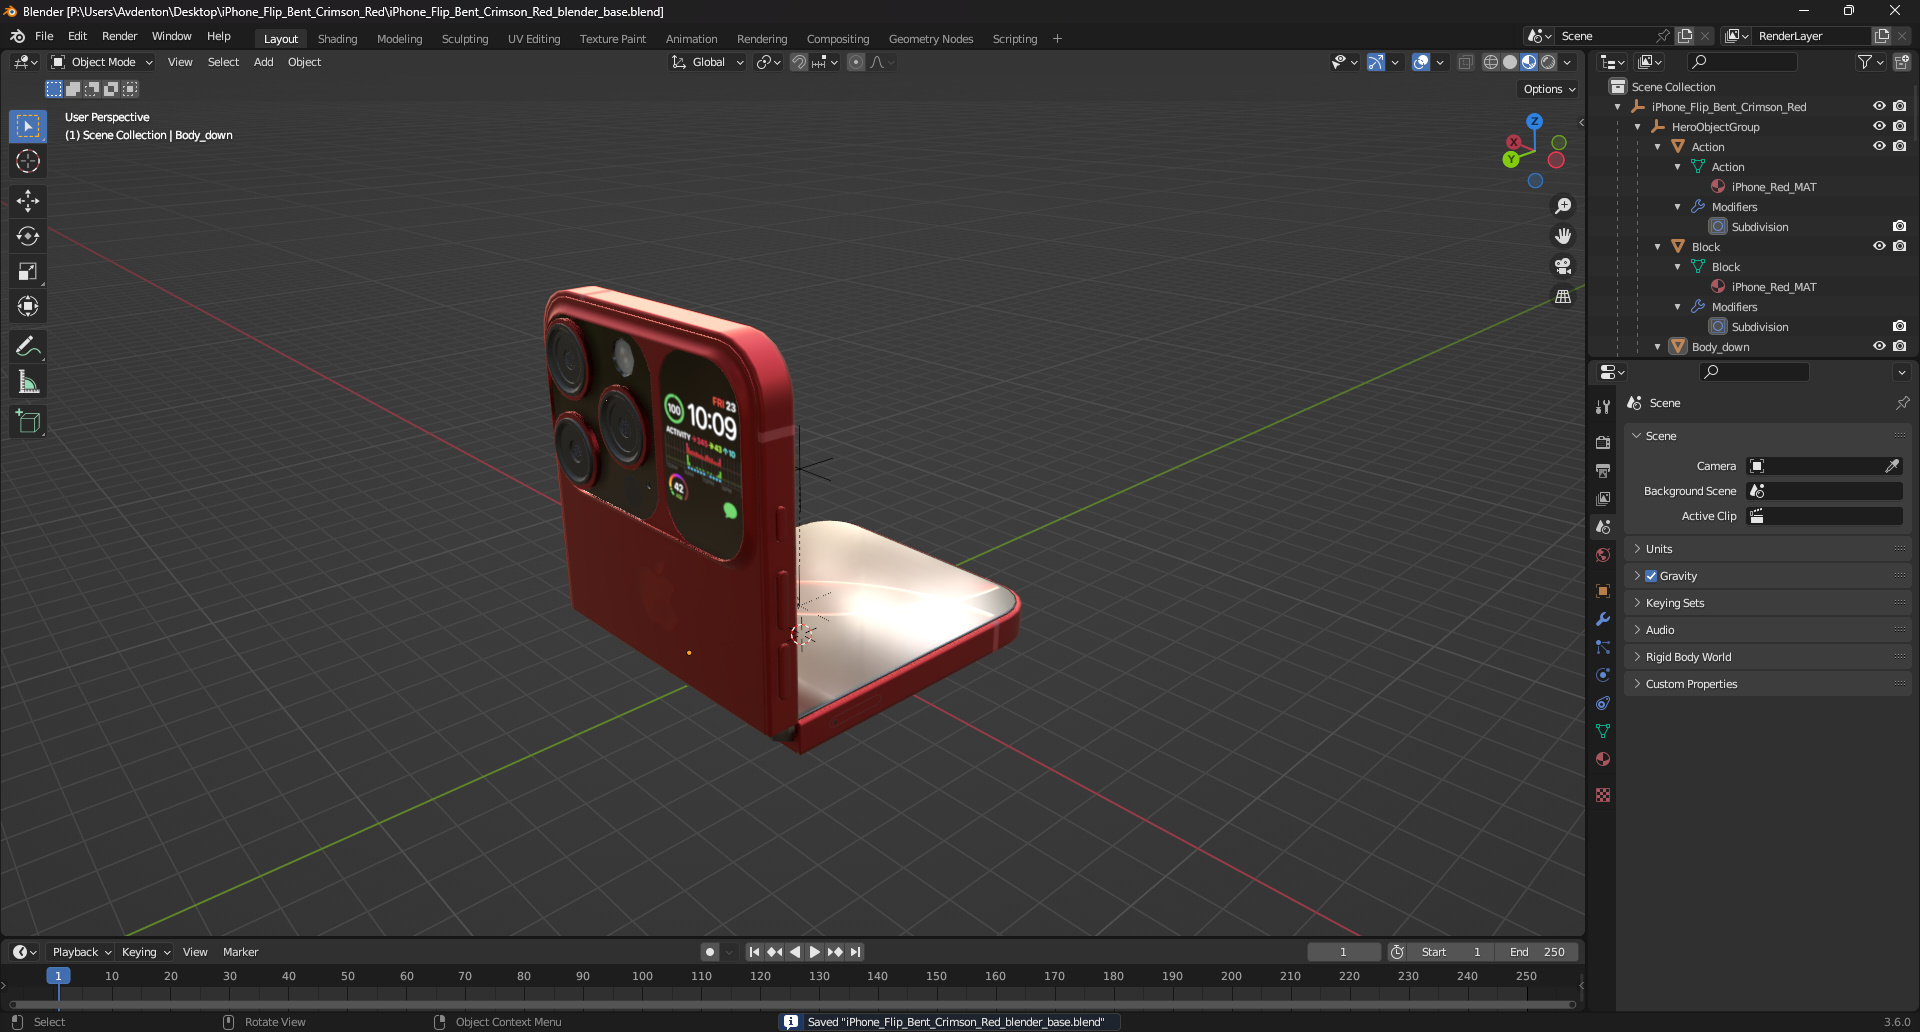This screenshot has height=1032, width=1920.
Task: Click the pan view hand gizmo
Action: tap(1563, 236)
